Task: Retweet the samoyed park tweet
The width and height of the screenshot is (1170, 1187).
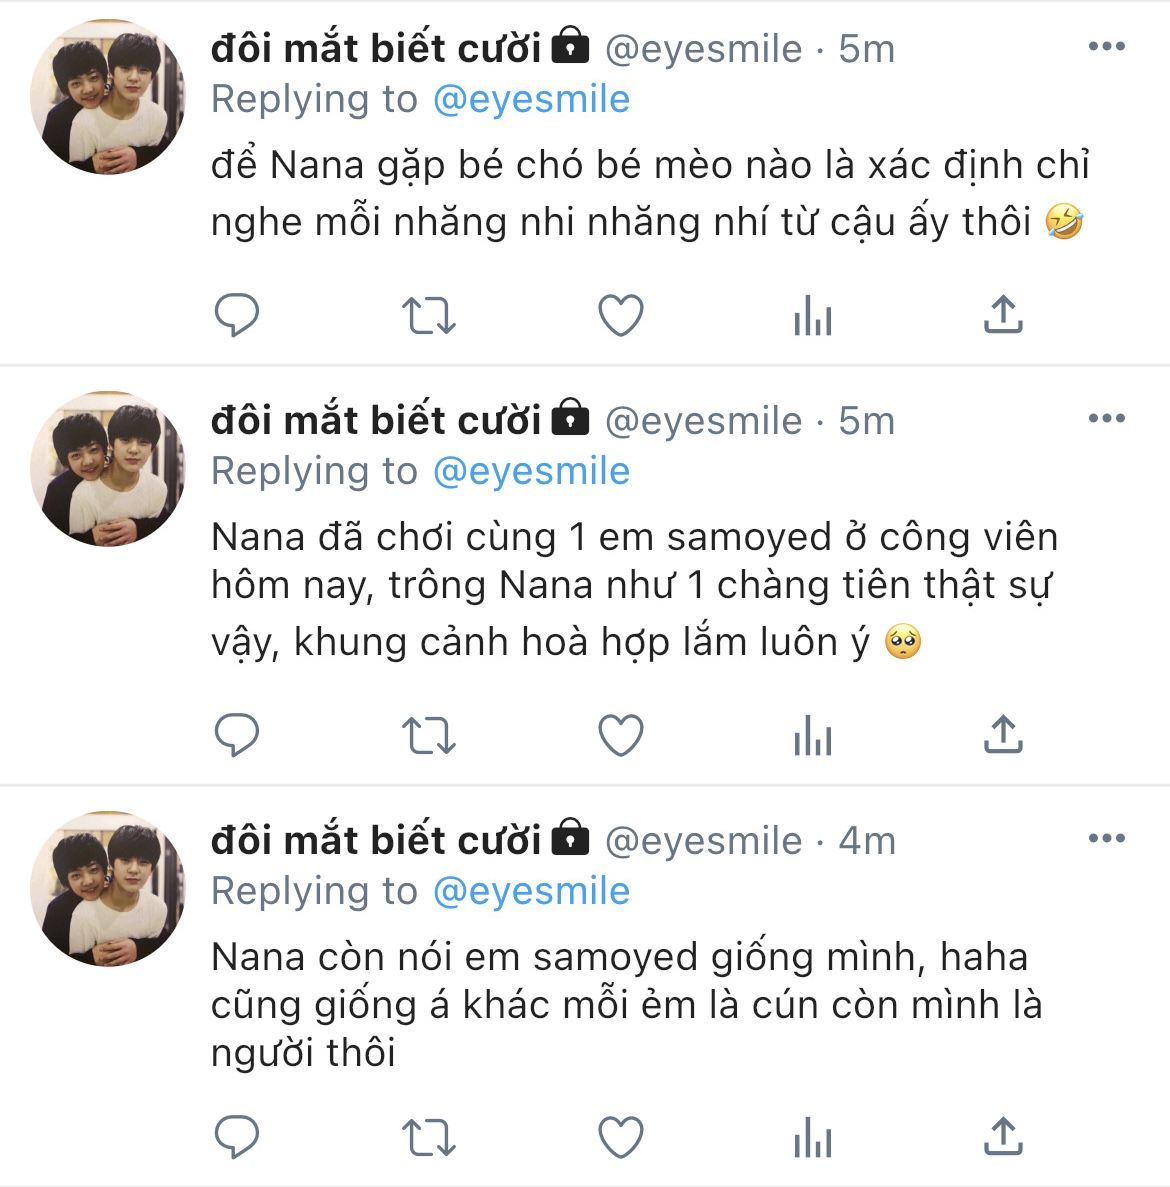Action: [x=428, y=737]
